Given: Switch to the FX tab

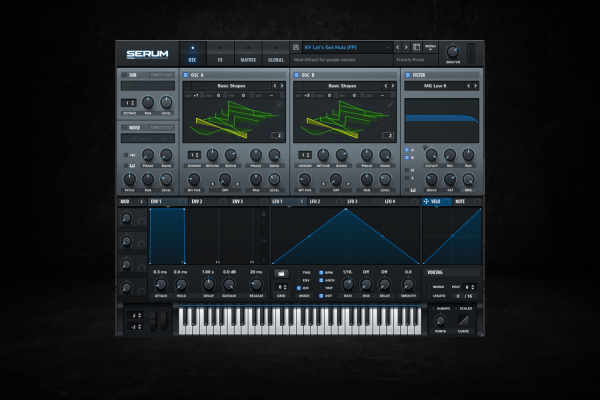Looking at the screenshot, I should (220, 53).
